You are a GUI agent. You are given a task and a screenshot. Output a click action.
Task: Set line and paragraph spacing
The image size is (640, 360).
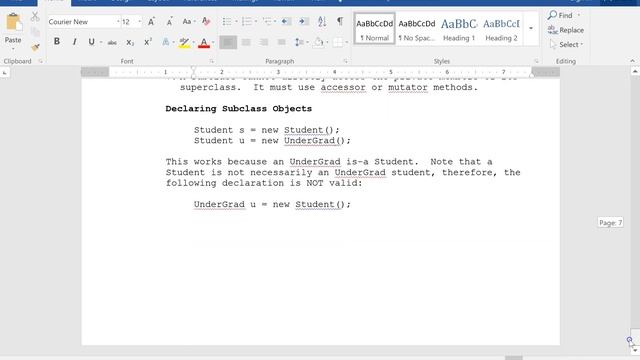tap(299, 42)
